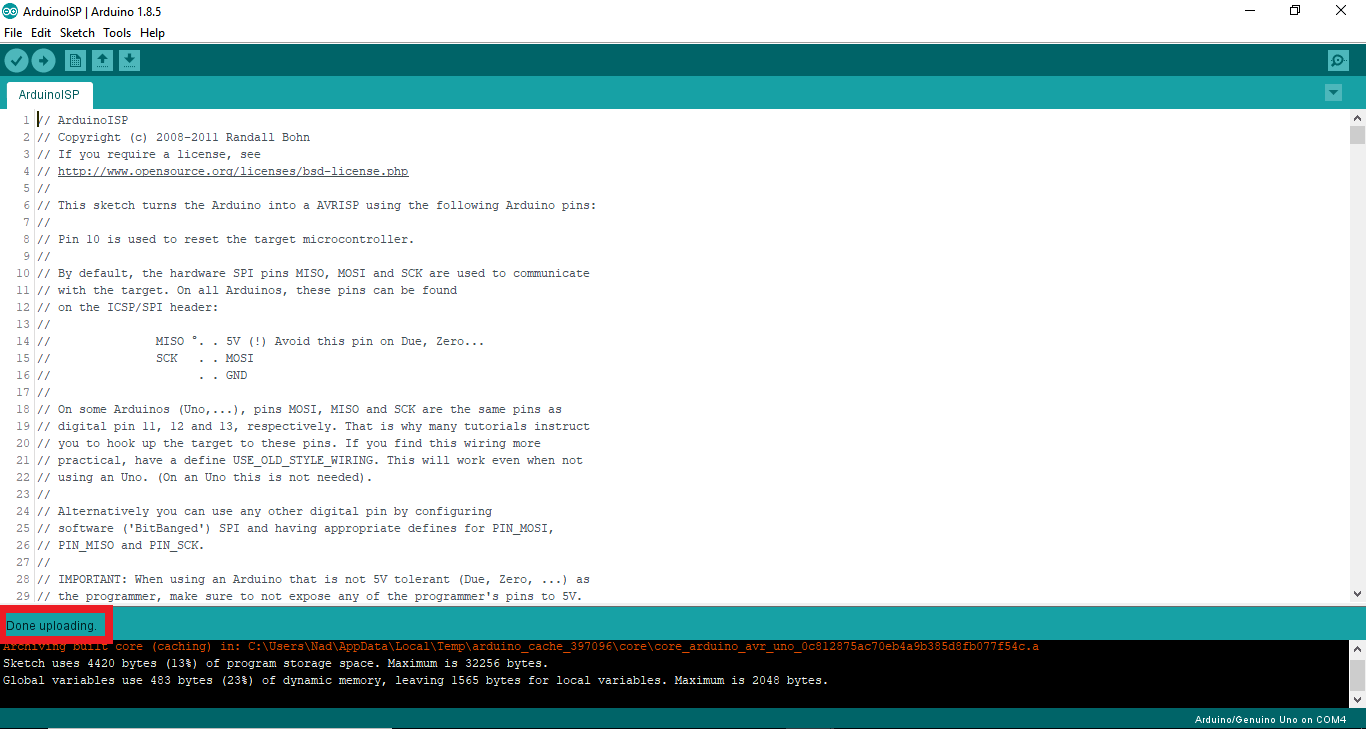Click the 'using an Uno.' comment line
The height and width of the screenshot is (729, 1366).
point(204,477)
